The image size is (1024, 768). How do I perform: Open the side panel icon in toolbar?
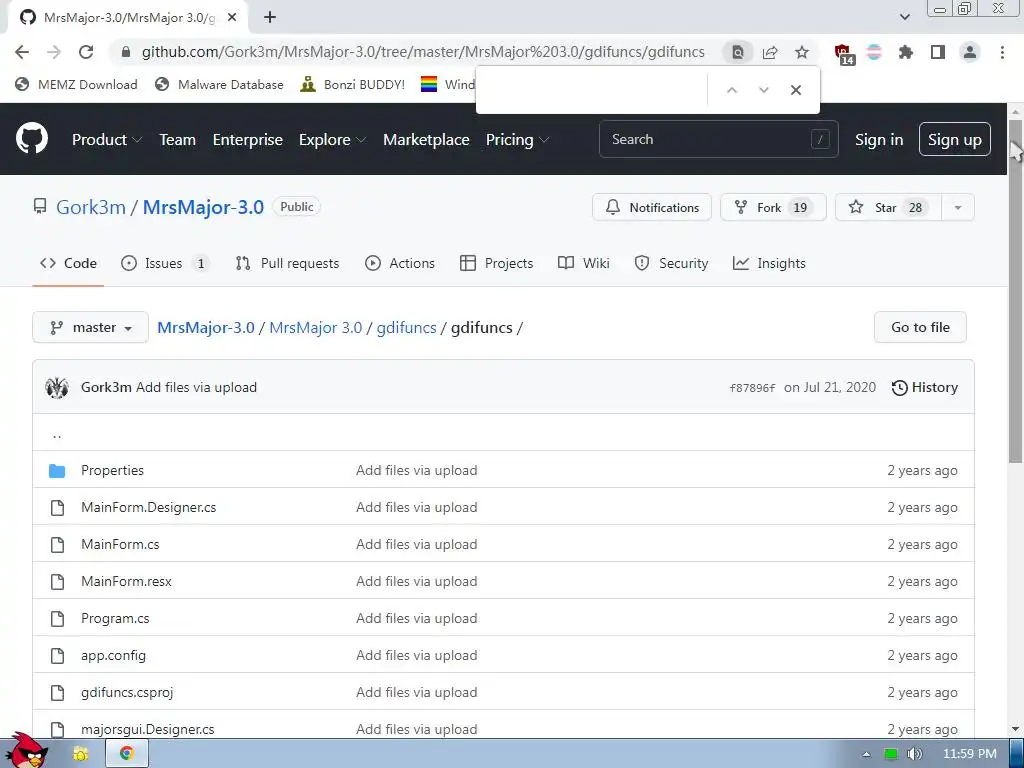(938, 52)
